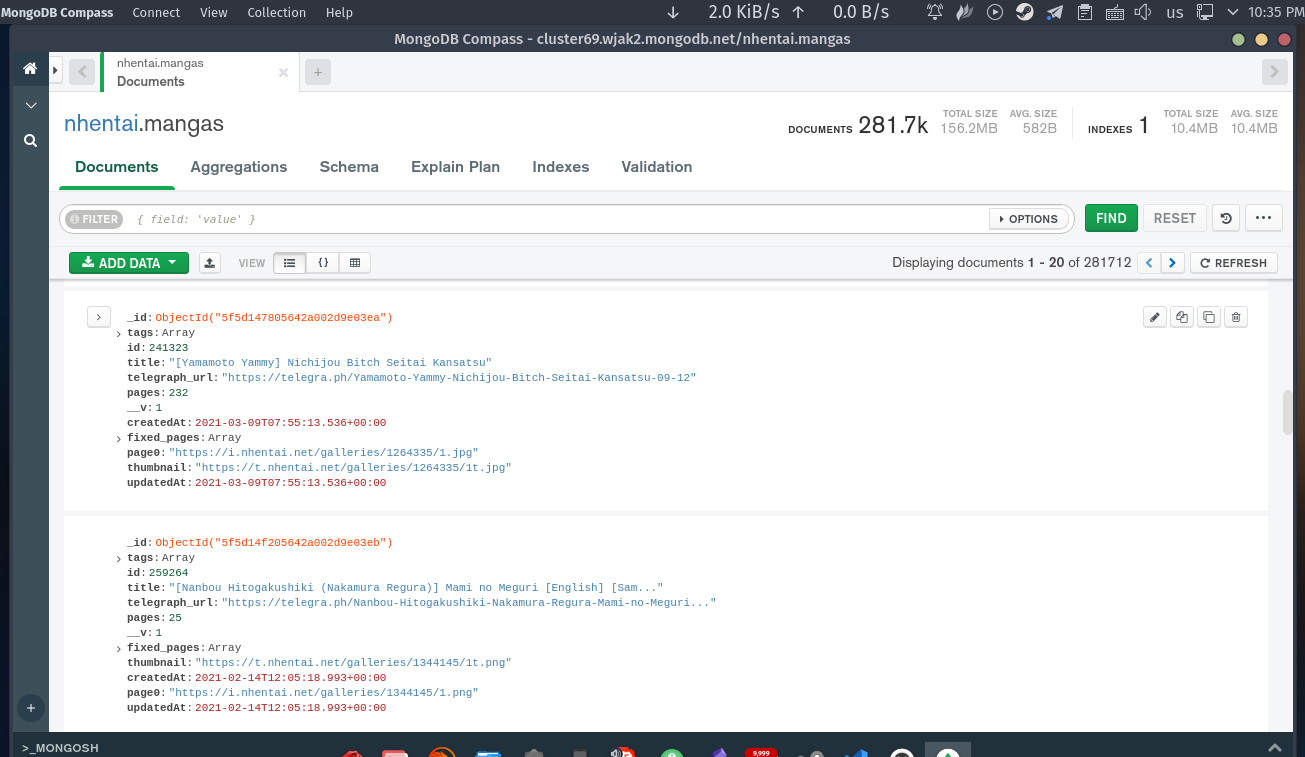1305x757 pixels.
Task: Open the Connect menu
Action: pyautogui.click(x=156, y=13)
